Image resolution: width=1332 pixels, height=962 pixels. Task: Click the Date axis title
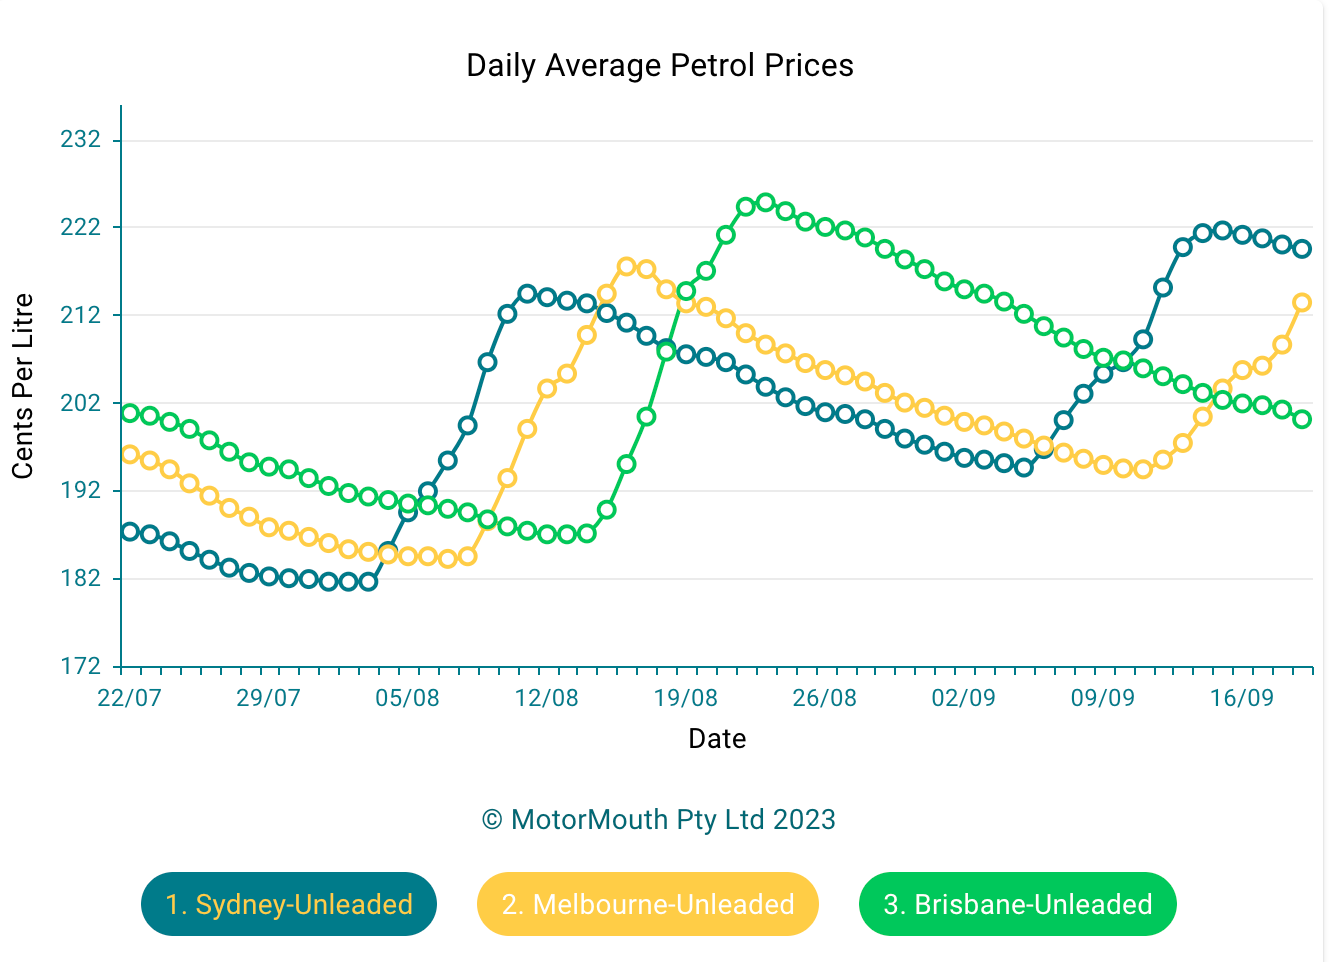click(x=717, y=739)
